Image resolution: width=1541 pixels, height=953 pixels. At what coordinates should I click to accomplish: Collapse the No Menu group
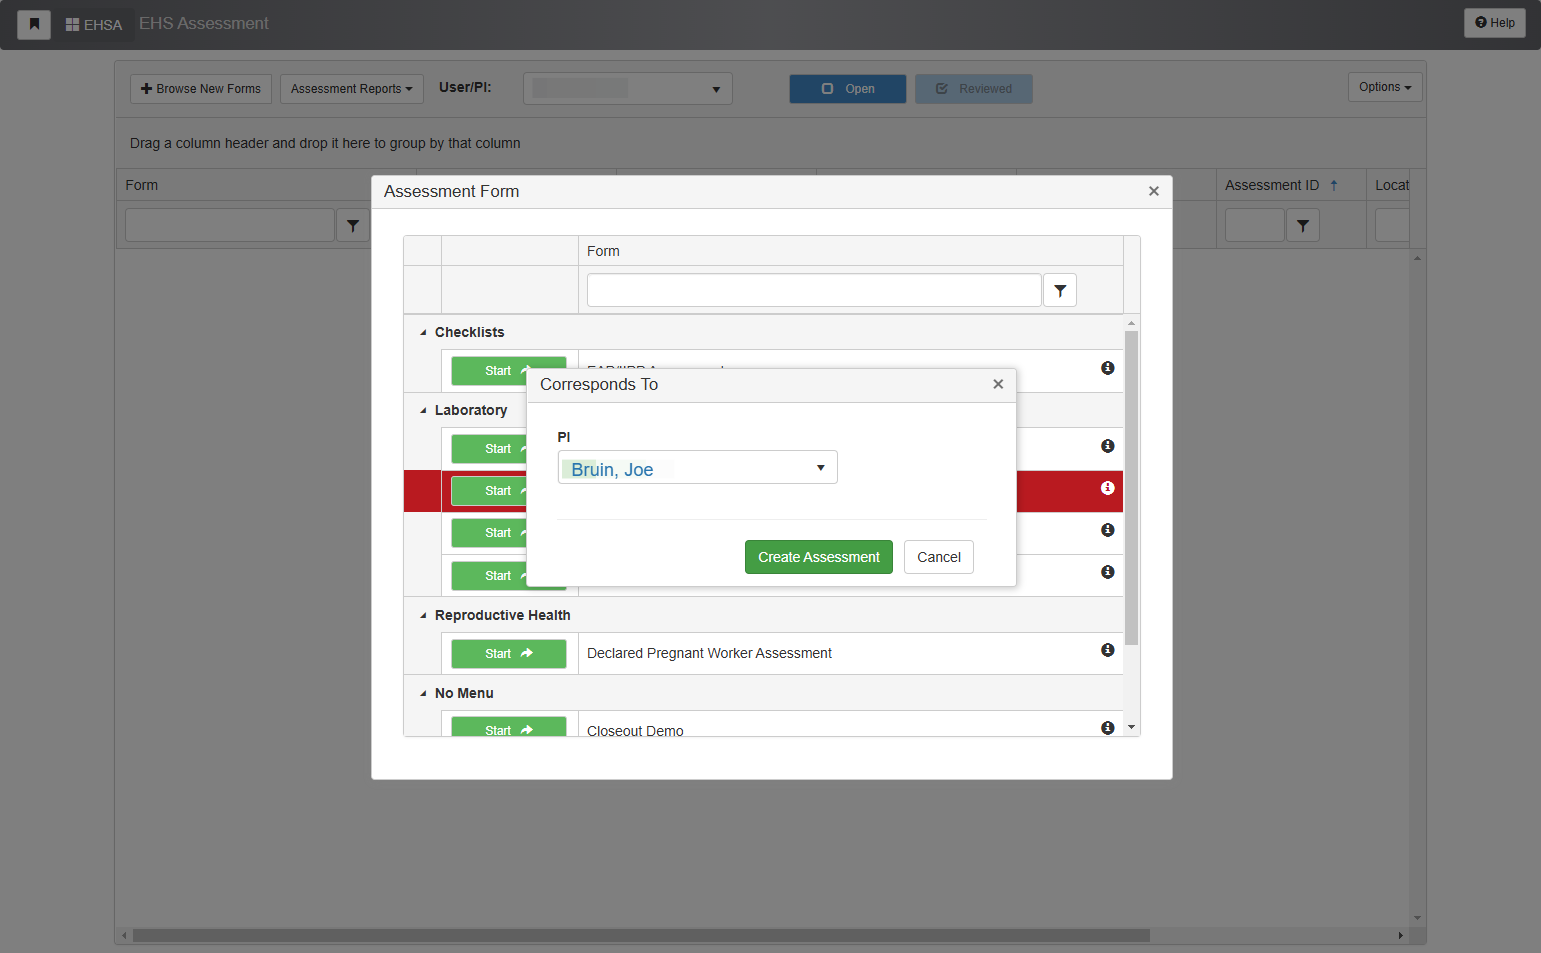tap(423, 693)
